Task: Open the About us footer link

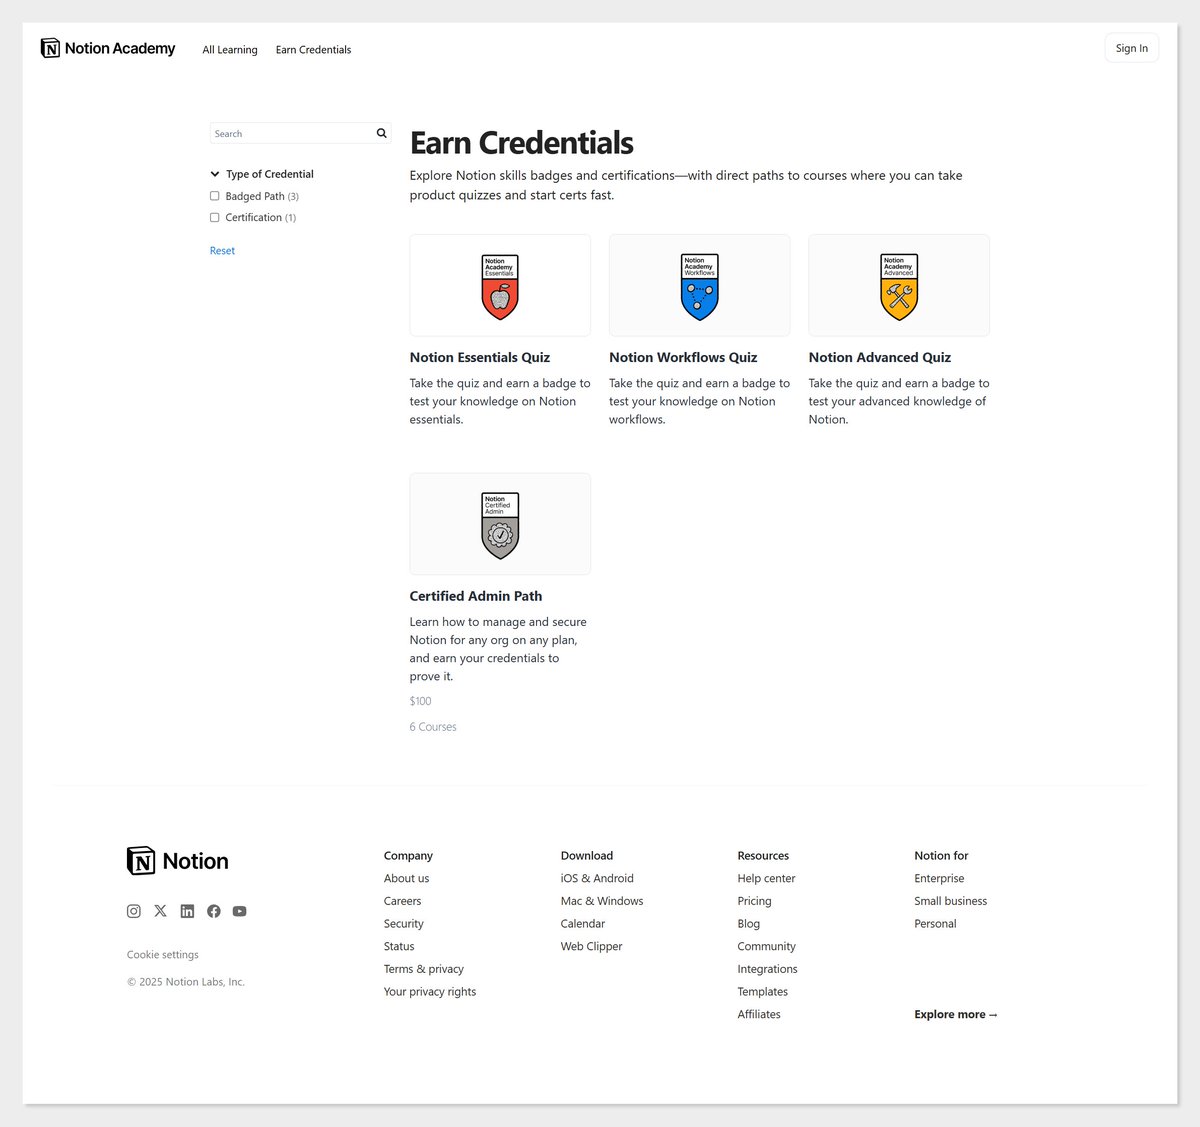Action: 406,878
